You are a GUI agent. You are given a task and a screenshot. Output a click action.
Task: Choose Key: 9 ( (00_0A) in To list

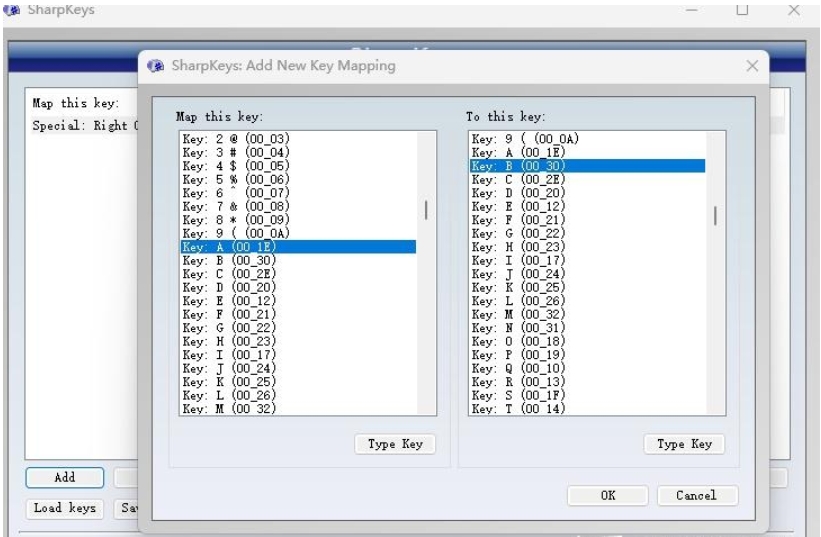click(587, 139)
